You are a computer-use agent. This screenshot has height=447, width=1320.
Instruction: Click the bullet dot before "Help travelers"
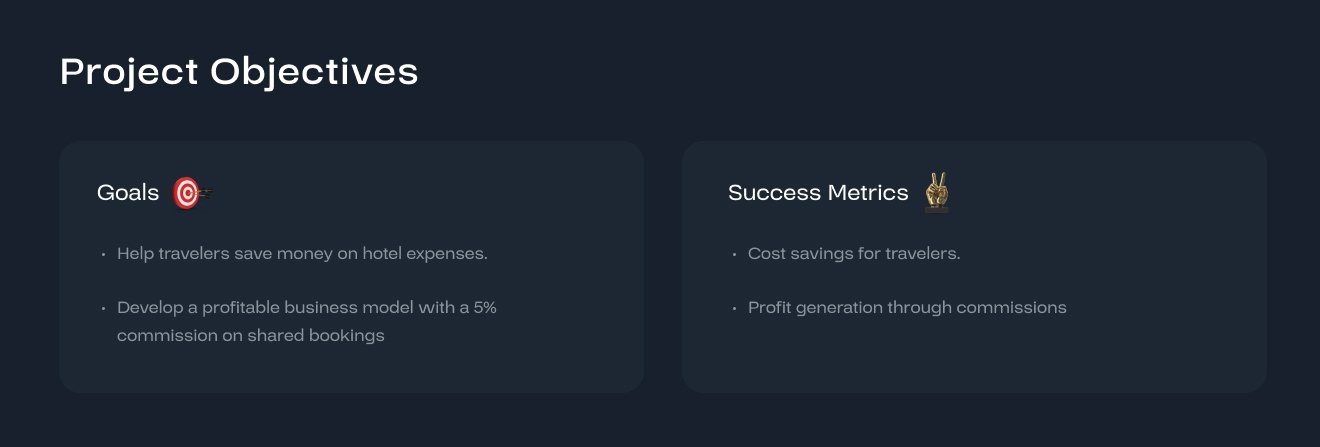pos(103,255)
